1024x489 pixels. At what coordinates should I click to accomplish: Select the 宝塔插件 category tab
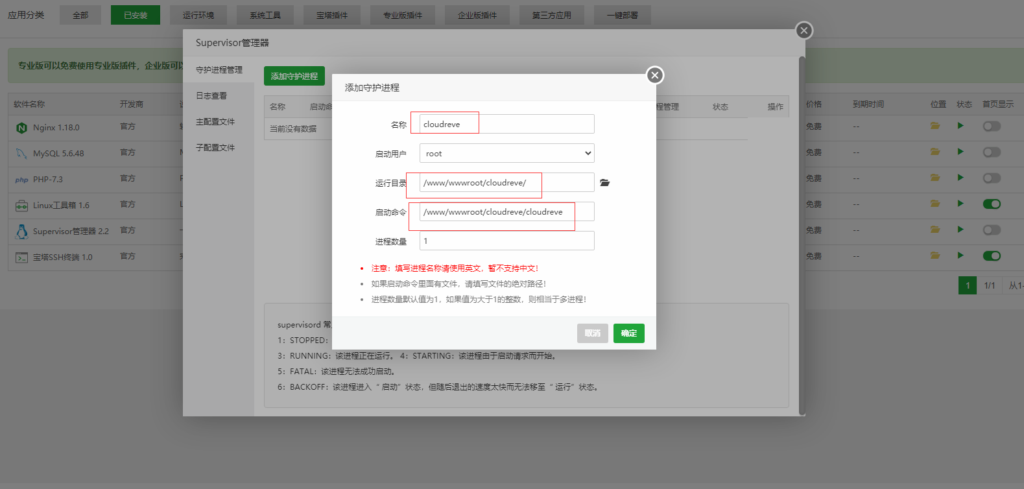coord(332,16)
